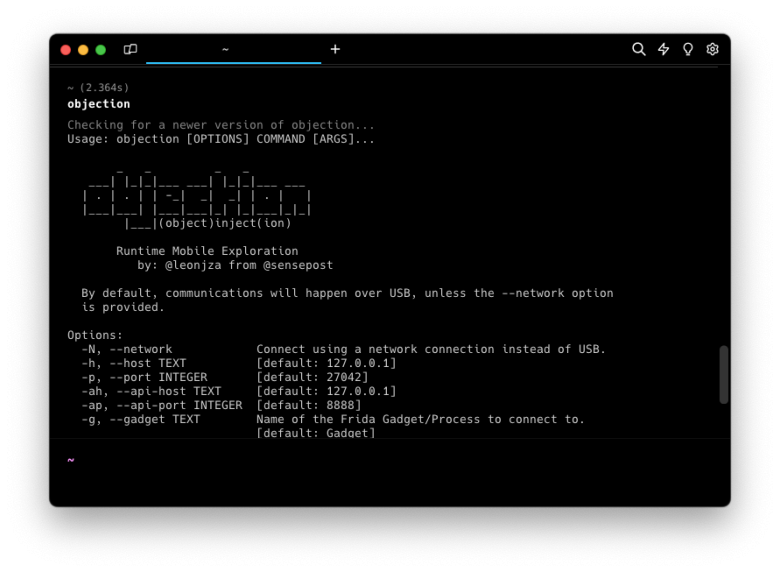Click the "-ah, --api-host TEXT" option
The height and width of the screenshot is (572, 780).
151,391
